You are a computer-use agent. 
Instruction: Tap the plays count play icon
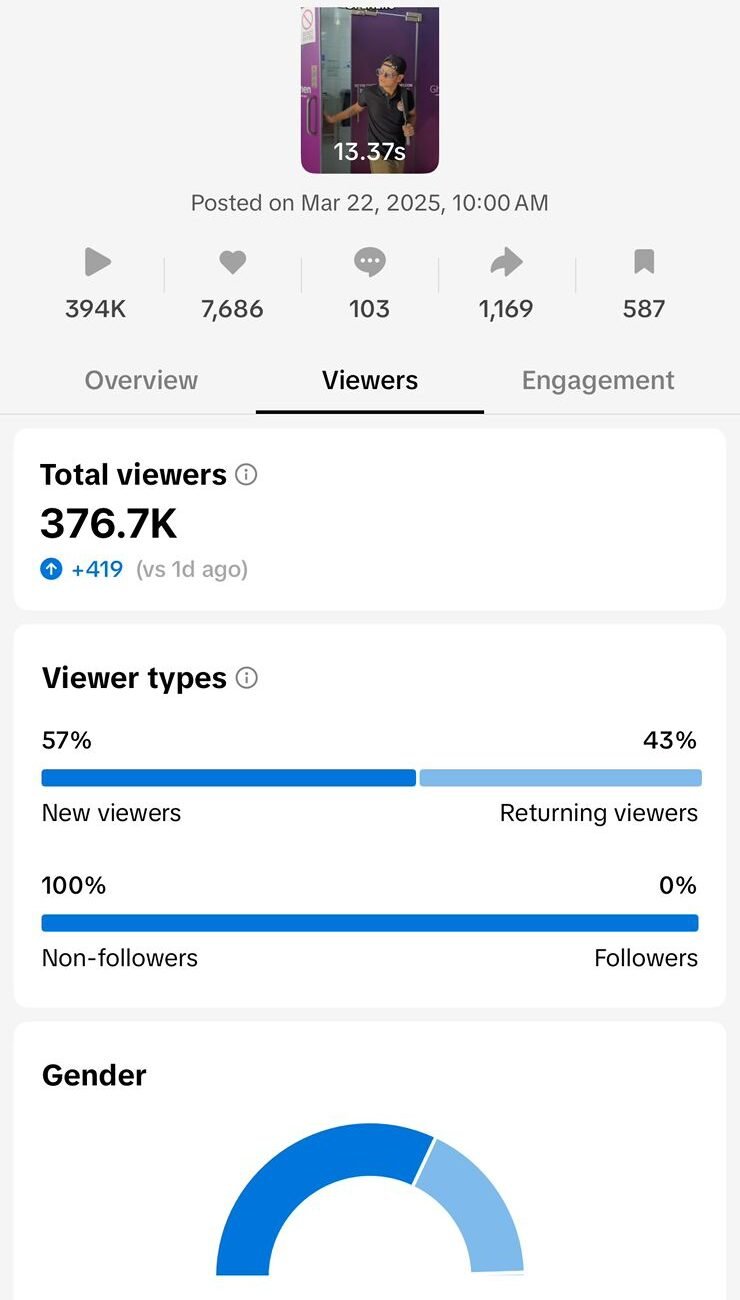coord(97,263)
